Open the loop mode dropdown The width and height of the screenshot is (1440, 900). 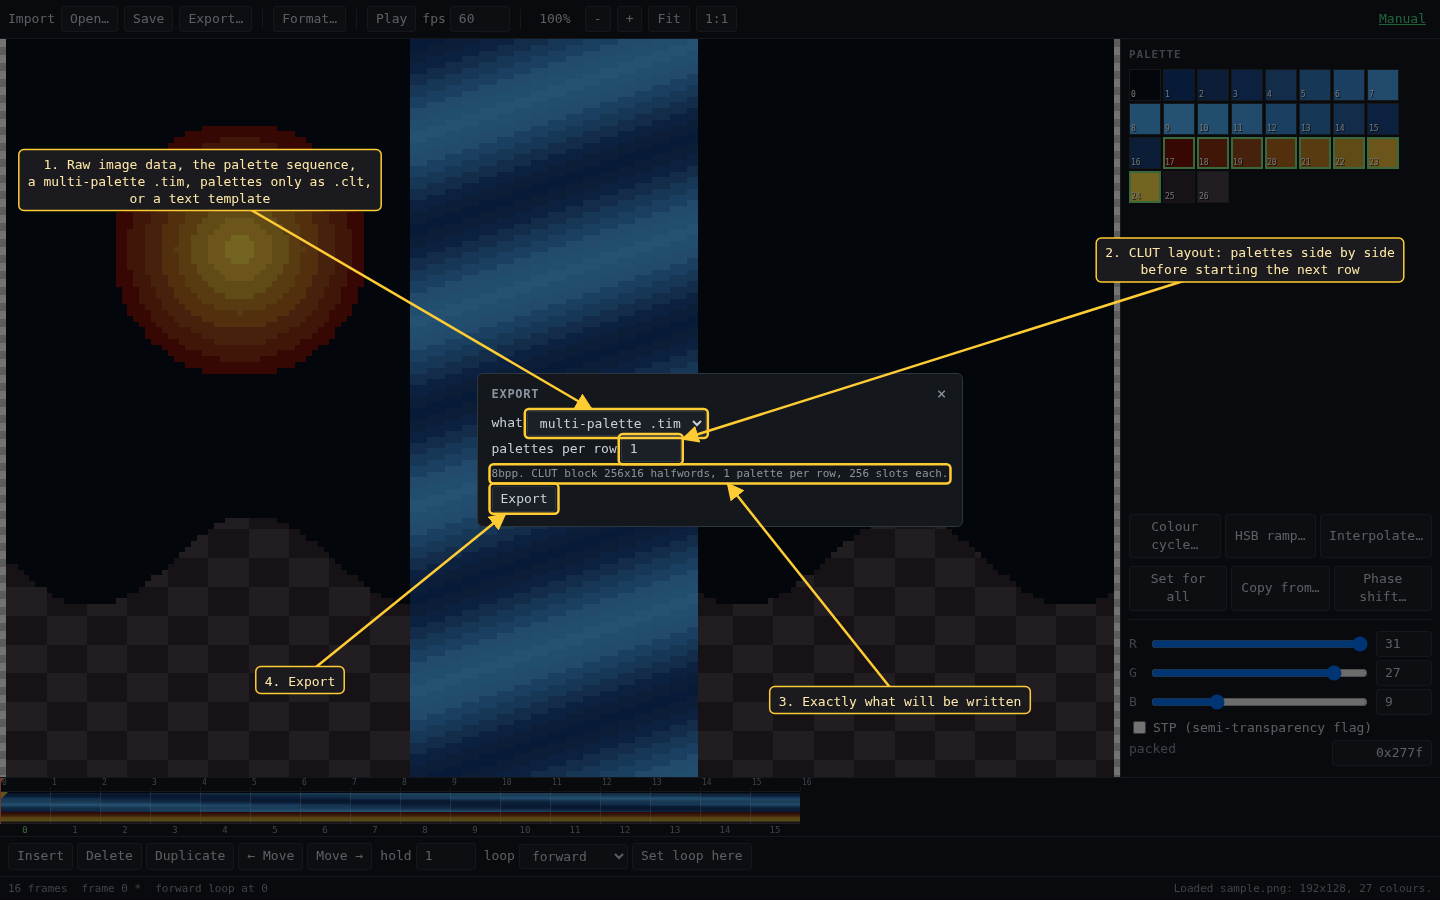click(573, 856)
